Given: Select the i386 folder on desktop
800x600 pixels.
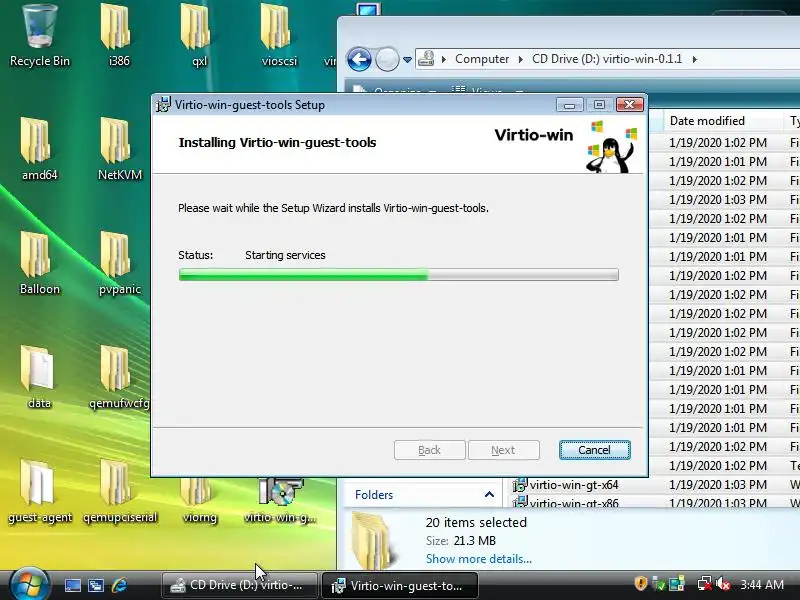Looking at the screenshot, I should 119,36.
